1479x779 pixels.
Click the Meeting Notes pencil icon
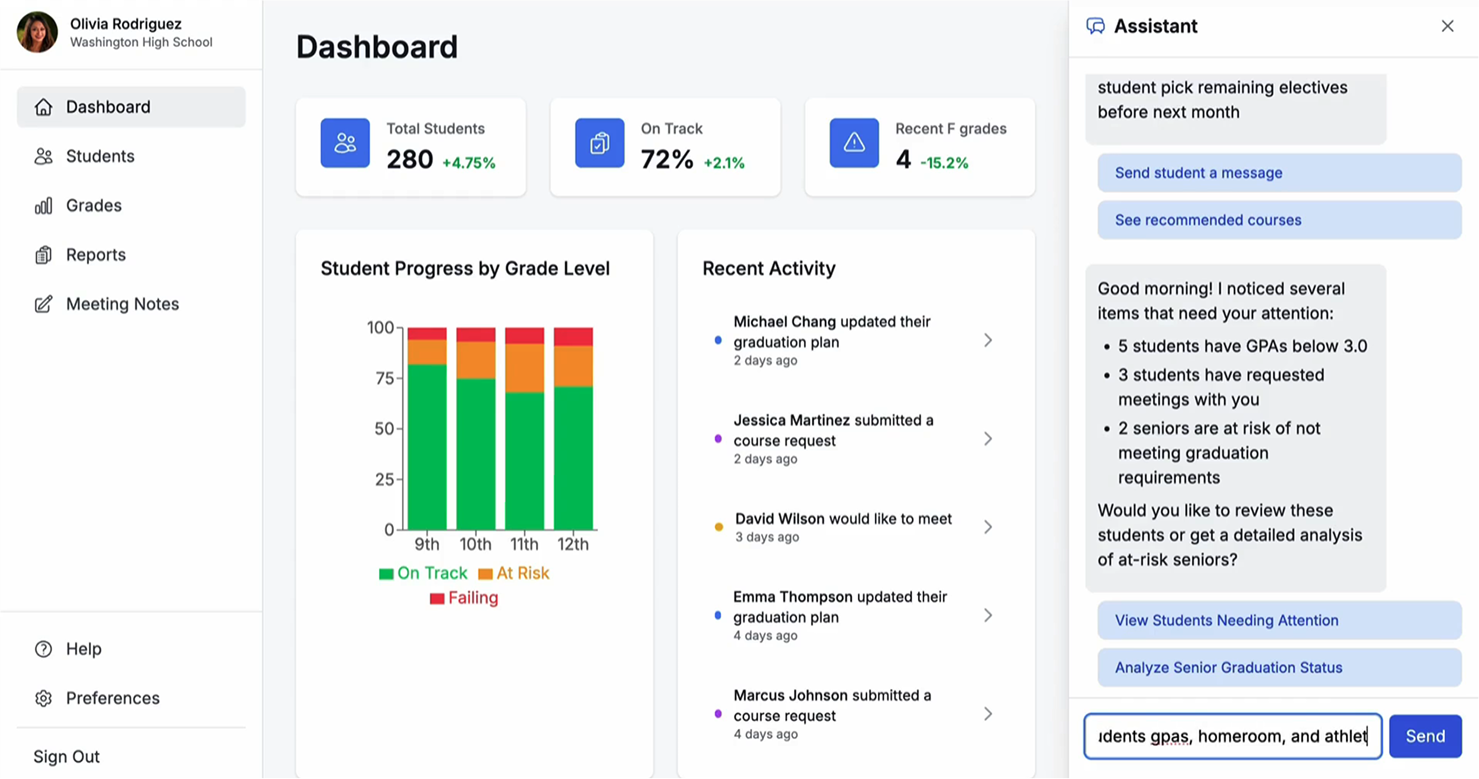[43, 304]
